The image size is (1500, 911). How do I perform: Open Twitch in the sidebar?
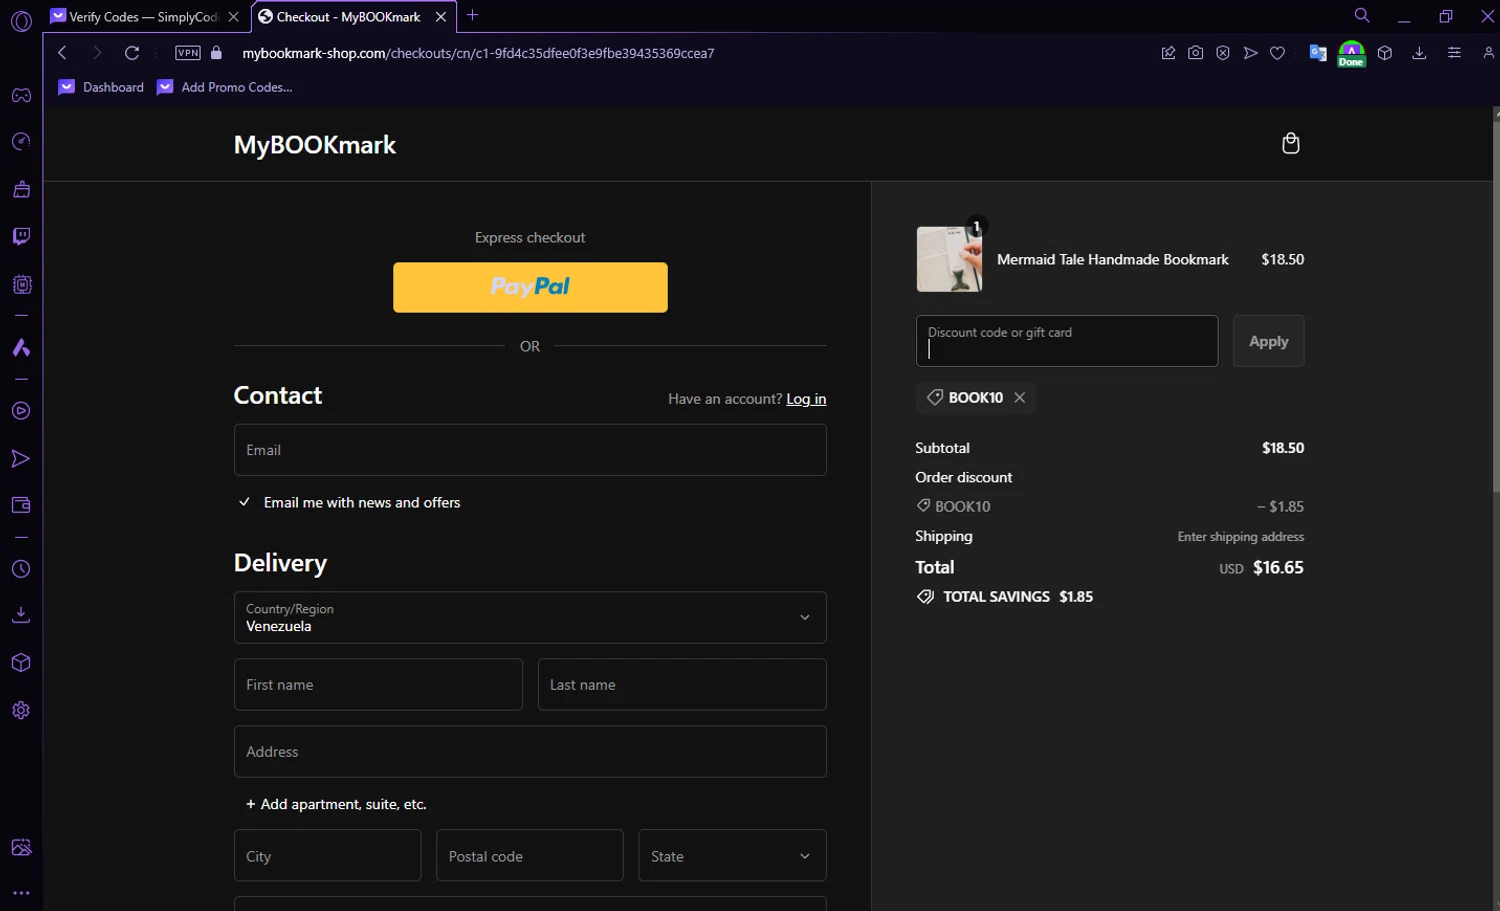pos(21,236)
